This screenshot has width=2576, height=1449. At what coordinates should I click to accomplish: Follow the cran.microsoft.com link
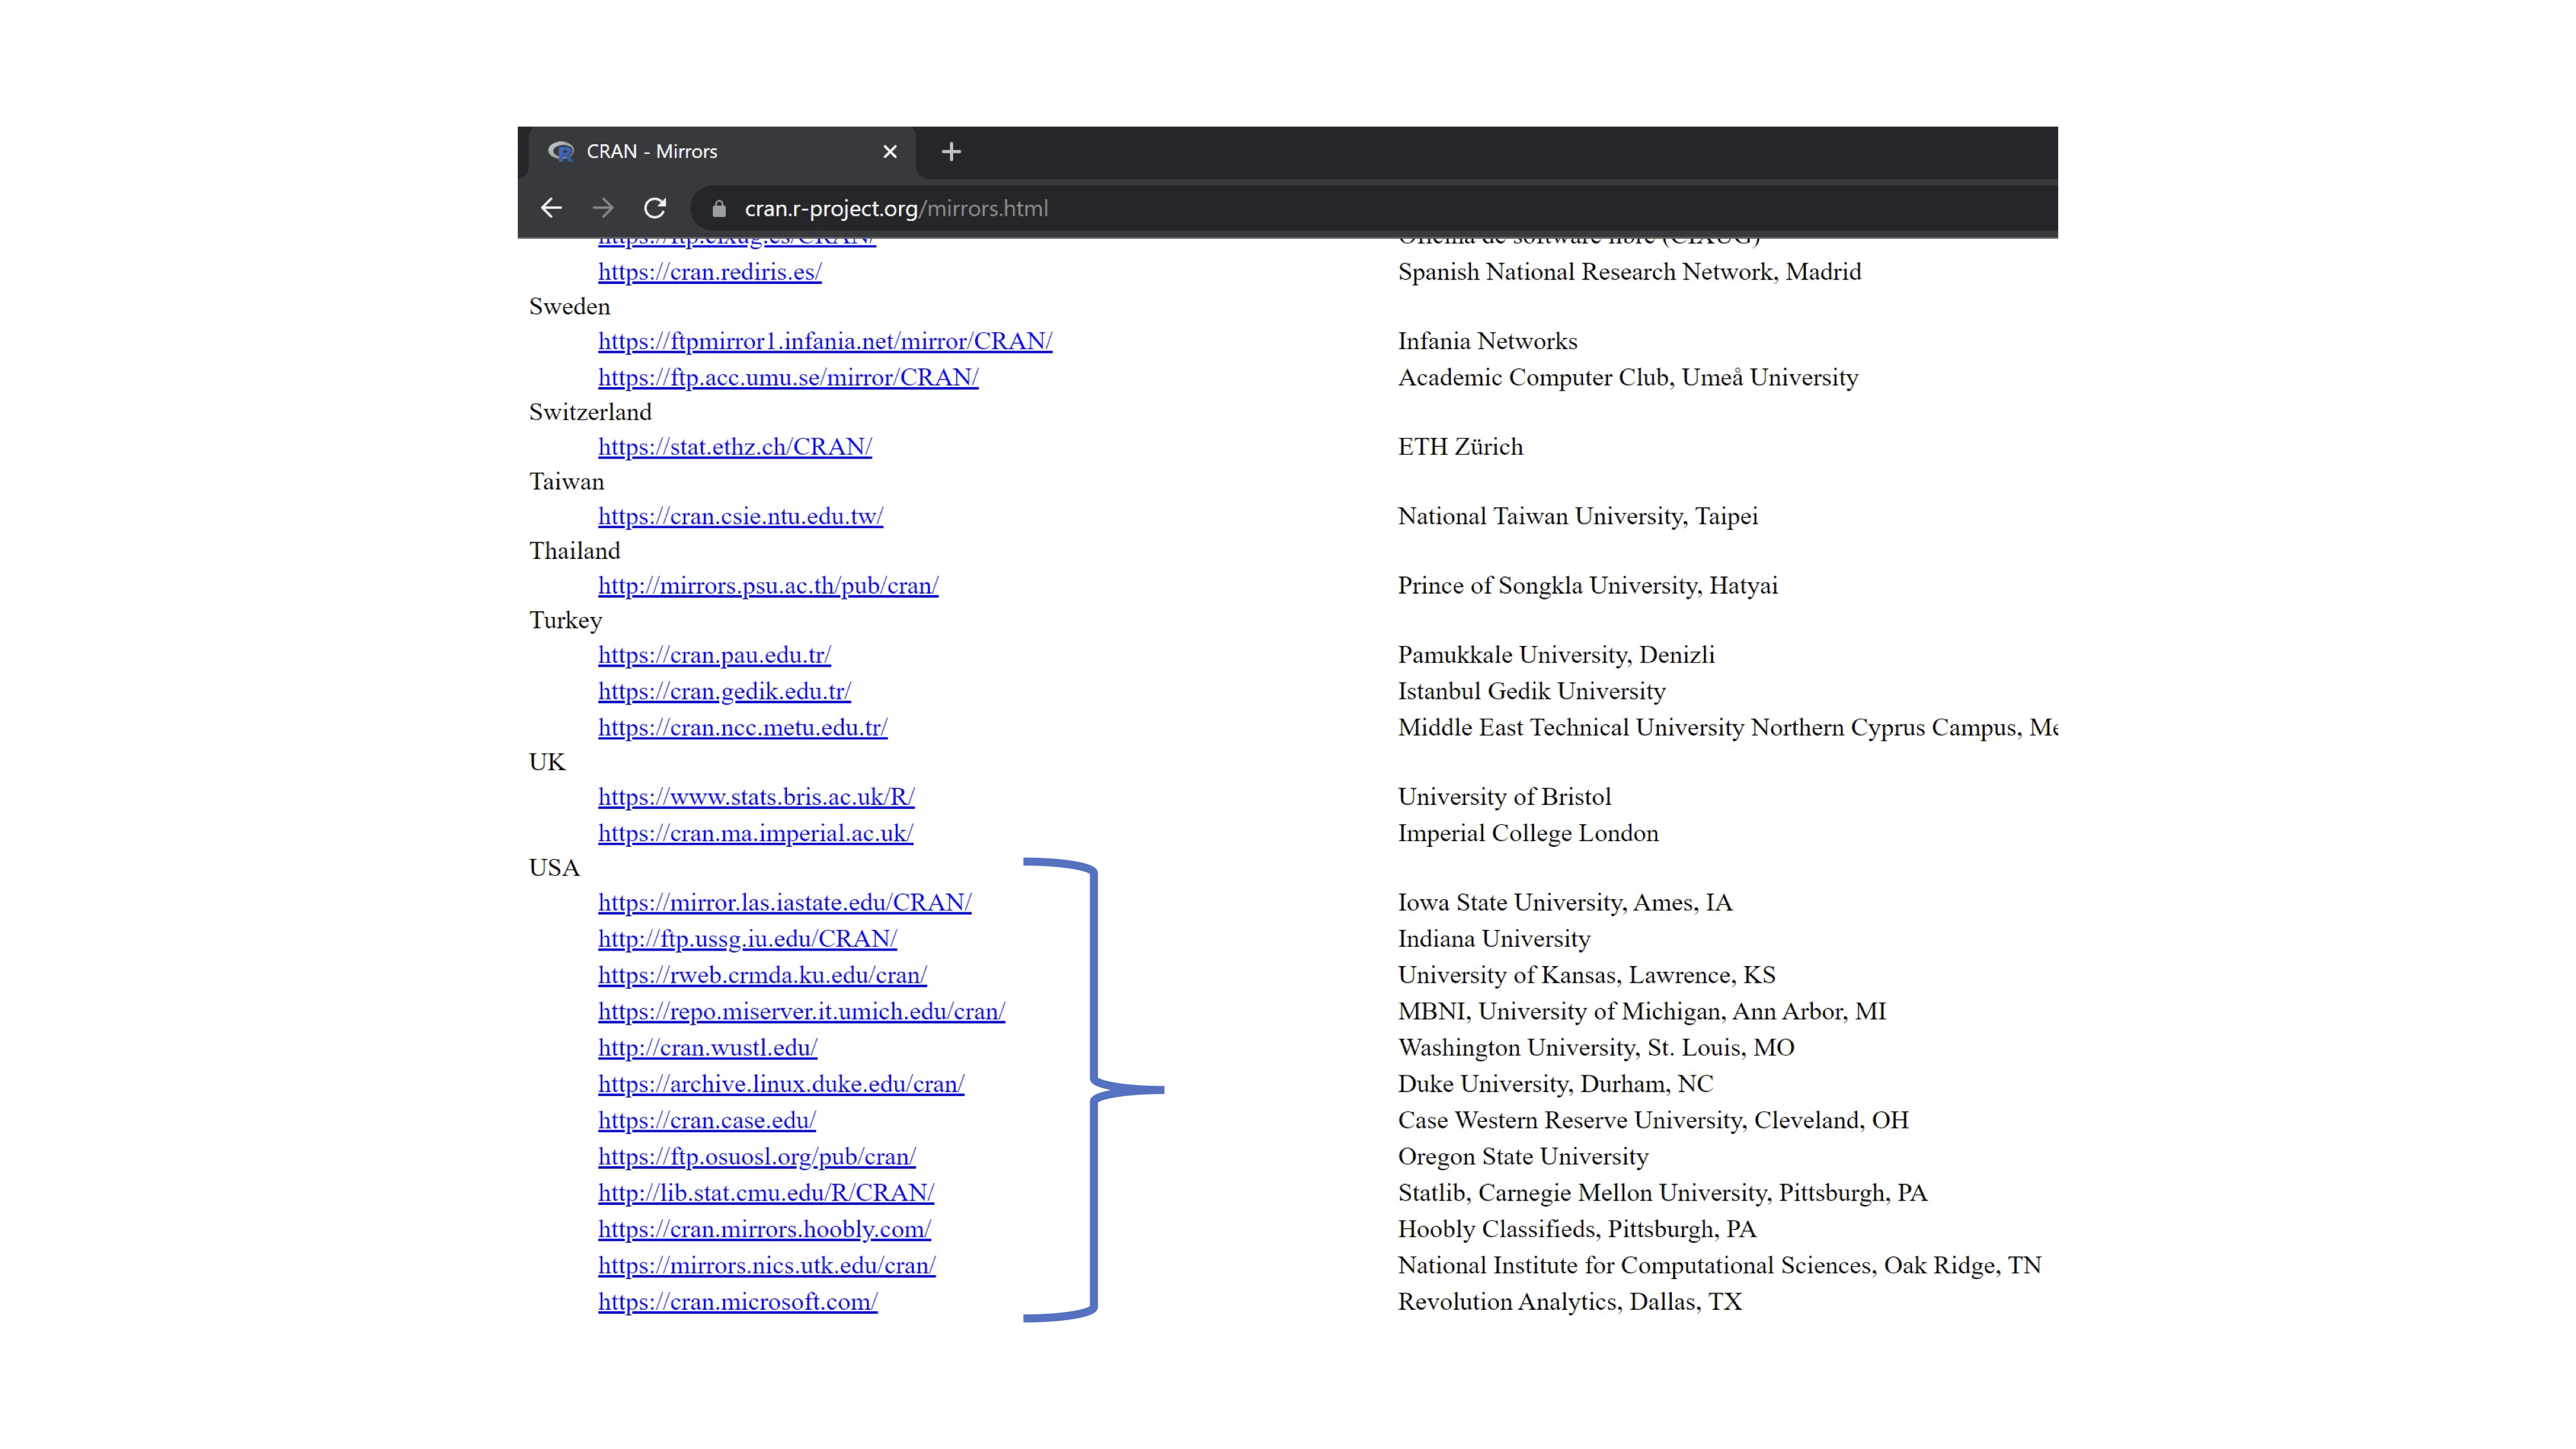click(x=737, y=1302)
